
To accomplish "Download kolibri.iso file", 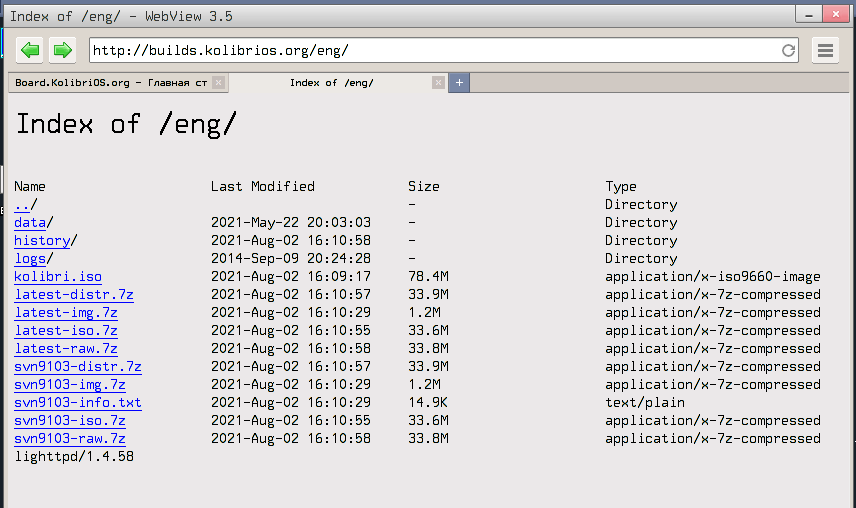I will pos(58,277).
